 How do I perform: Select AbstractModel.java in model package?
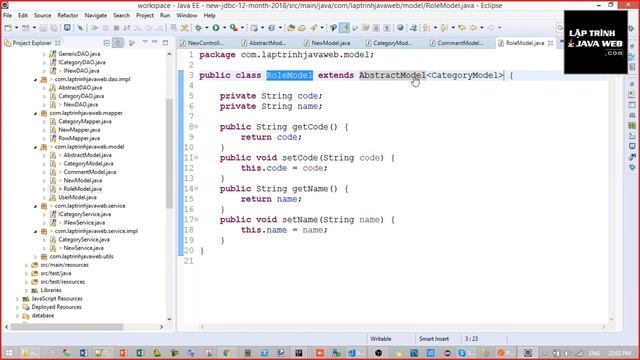(87, 155)
